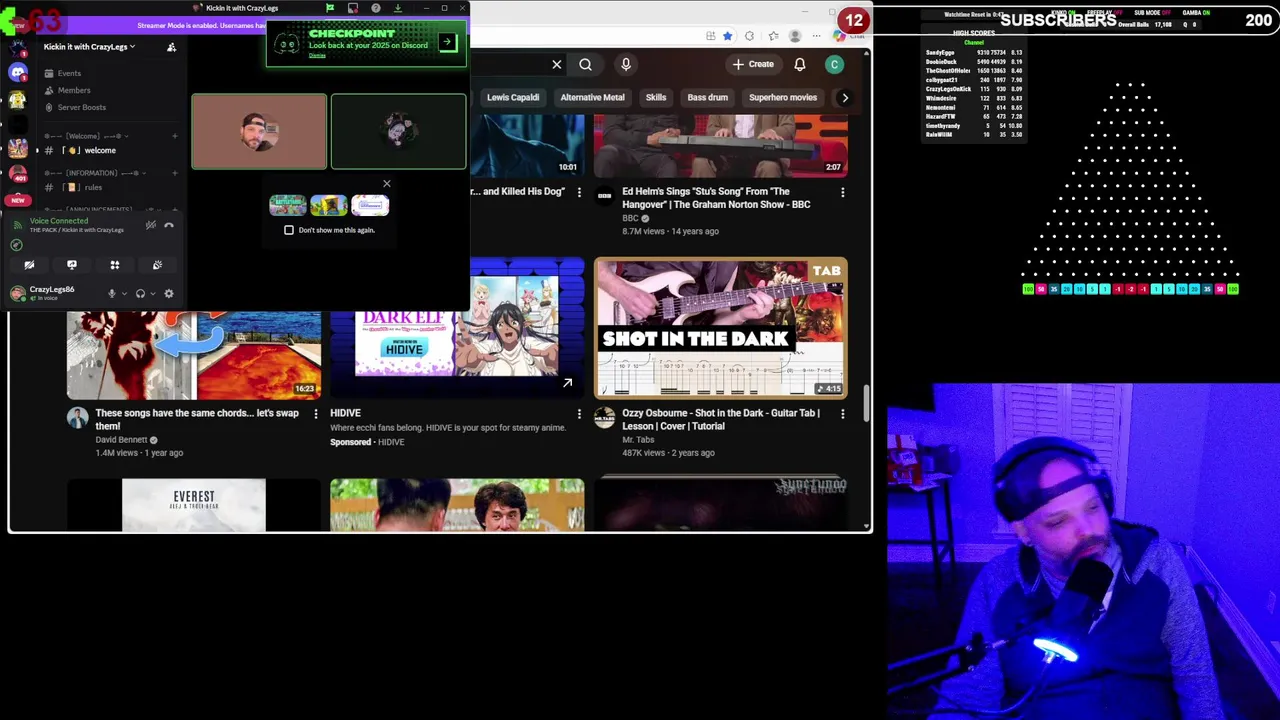The width and height of the screenshot is (1280, 720).
Task: Deafen headphones in Discord user panel
Action: click(x=140, y=293)
